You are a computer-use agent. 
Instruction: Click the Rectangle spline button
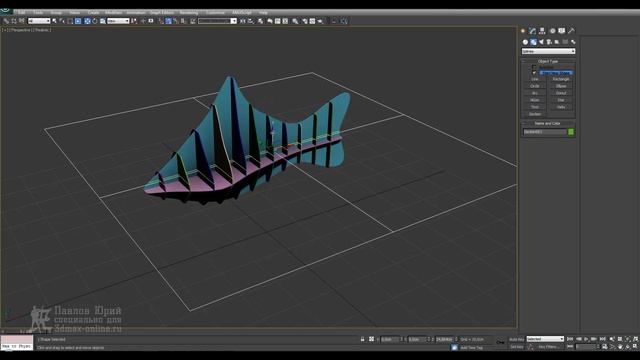point(561,79)
